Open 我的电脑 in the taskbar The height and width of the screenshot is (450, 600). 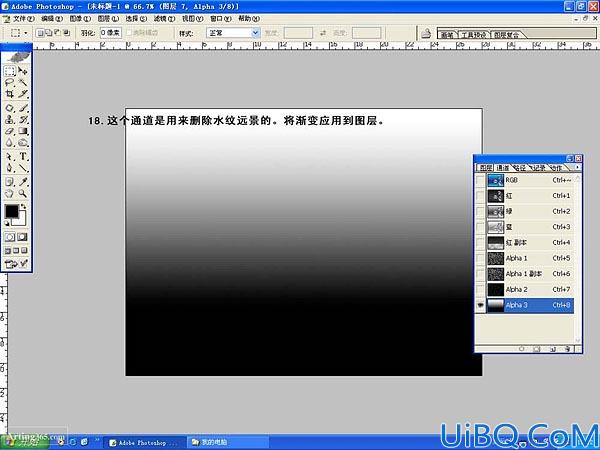(x=228, y=442)
